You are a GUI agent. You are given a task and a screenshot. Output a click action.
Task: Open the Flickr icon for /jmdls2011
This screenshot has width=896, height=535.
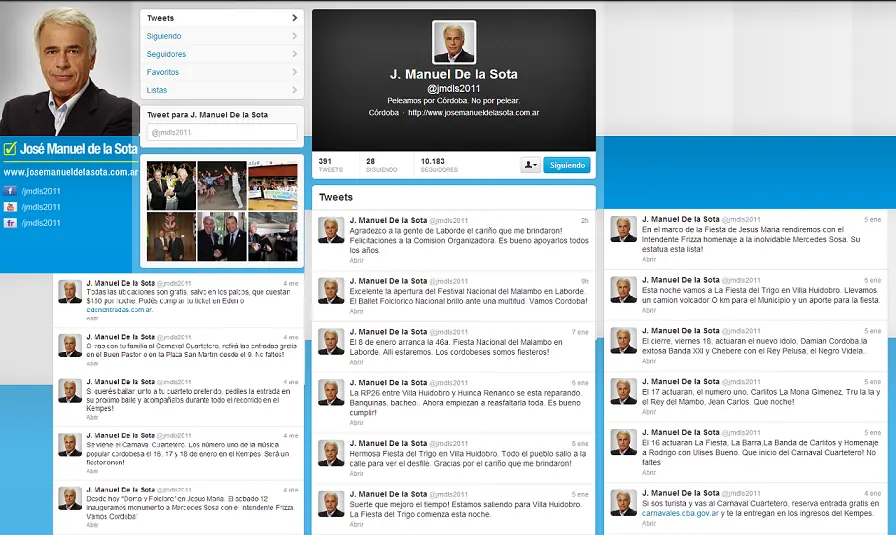click(x=10, y=223)
